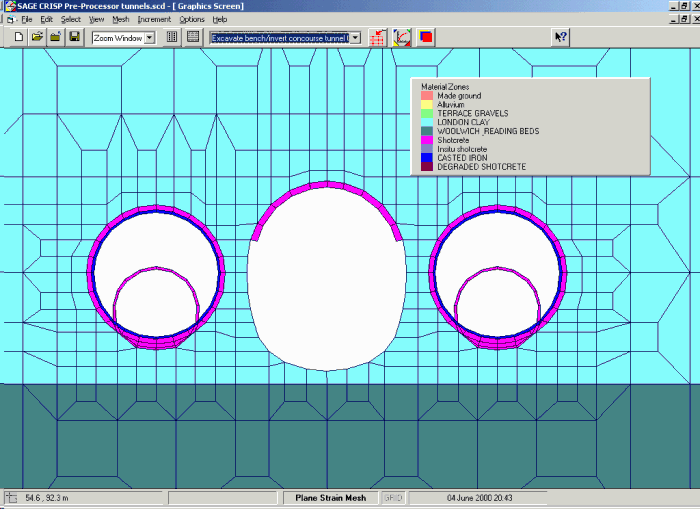Image resolution: width=700 pixels, height=509 pixels.
Task: Click the CASTED IRON legend label
Action: (x=462, y=158)
